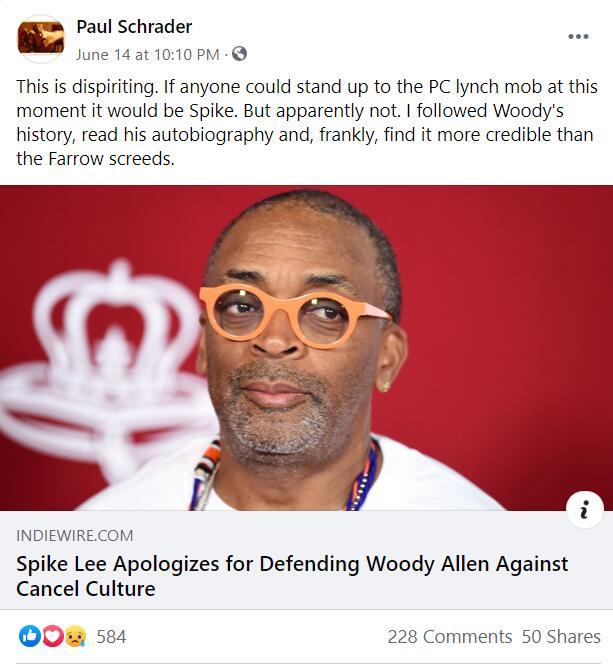Open the three-dot post options menu
This screenshot has width=613, height=665.
(x=578, y=36)
